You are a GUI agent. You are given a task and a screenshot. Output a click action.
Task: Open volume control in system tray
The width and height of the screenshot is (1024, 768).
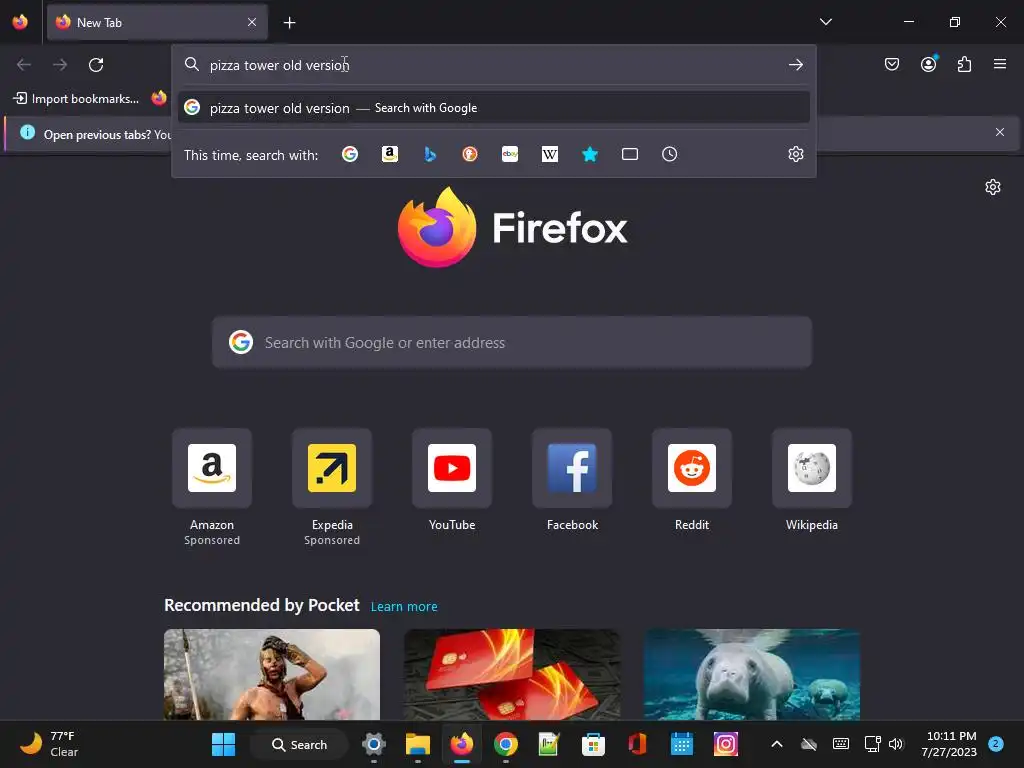(x=896, y=744)
